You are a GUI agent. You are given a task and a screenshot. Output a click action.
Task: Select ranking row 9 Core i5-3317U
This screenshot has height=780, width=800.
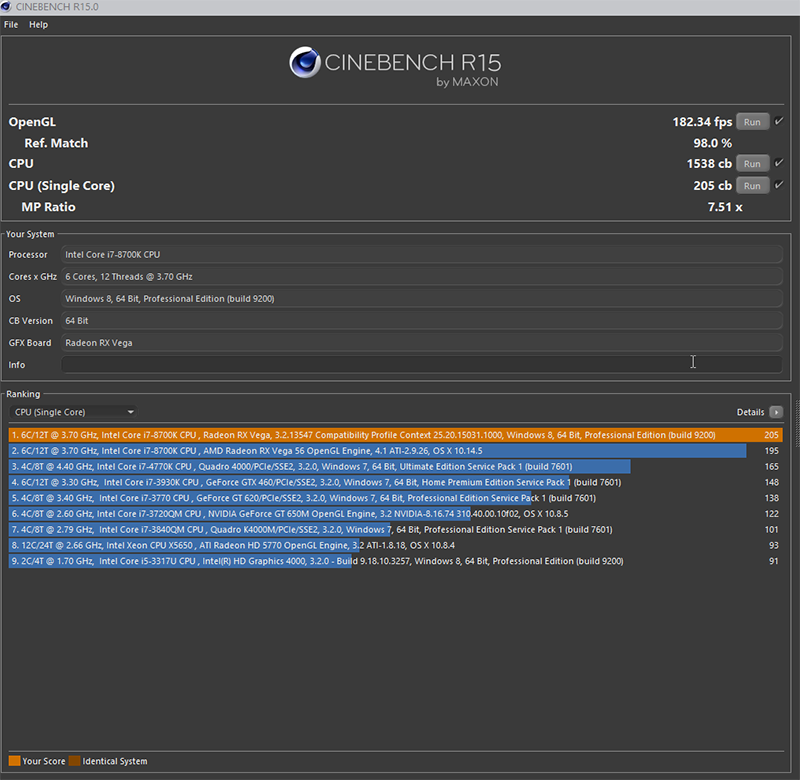click(395, 561)
